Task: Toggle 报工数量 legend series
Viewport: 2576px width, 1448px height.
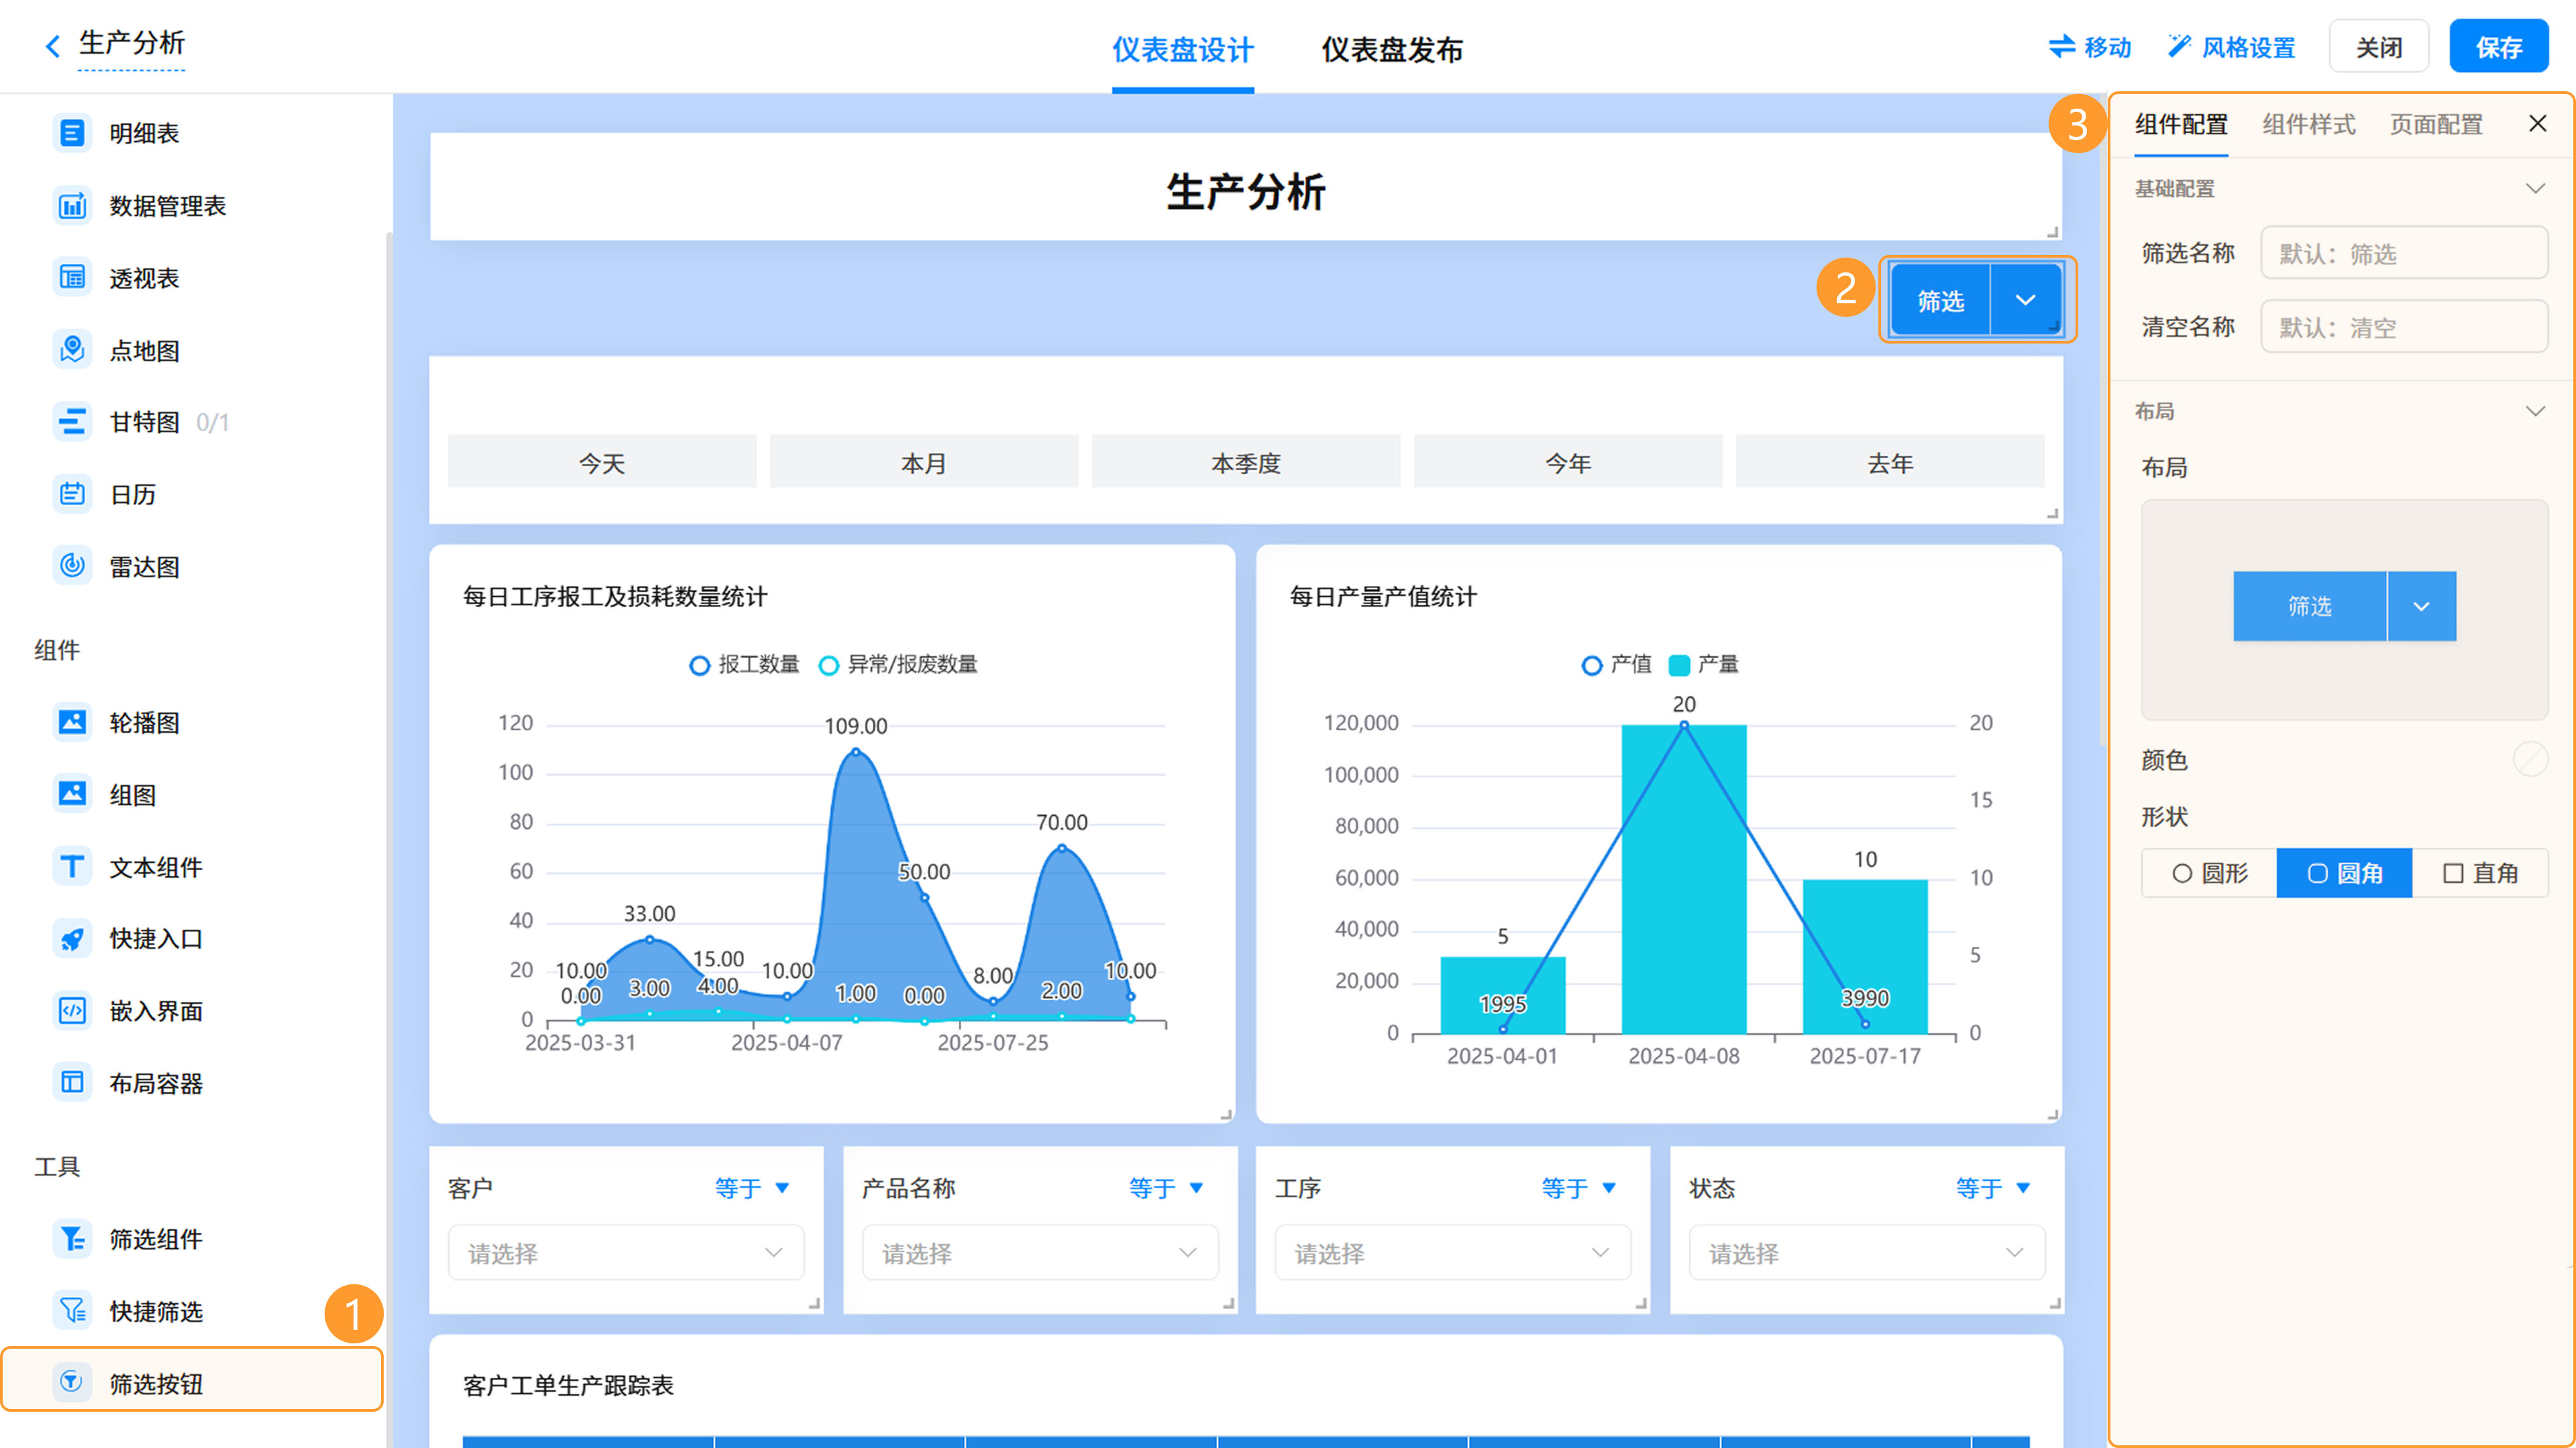Action: click(x=744, y=664)
